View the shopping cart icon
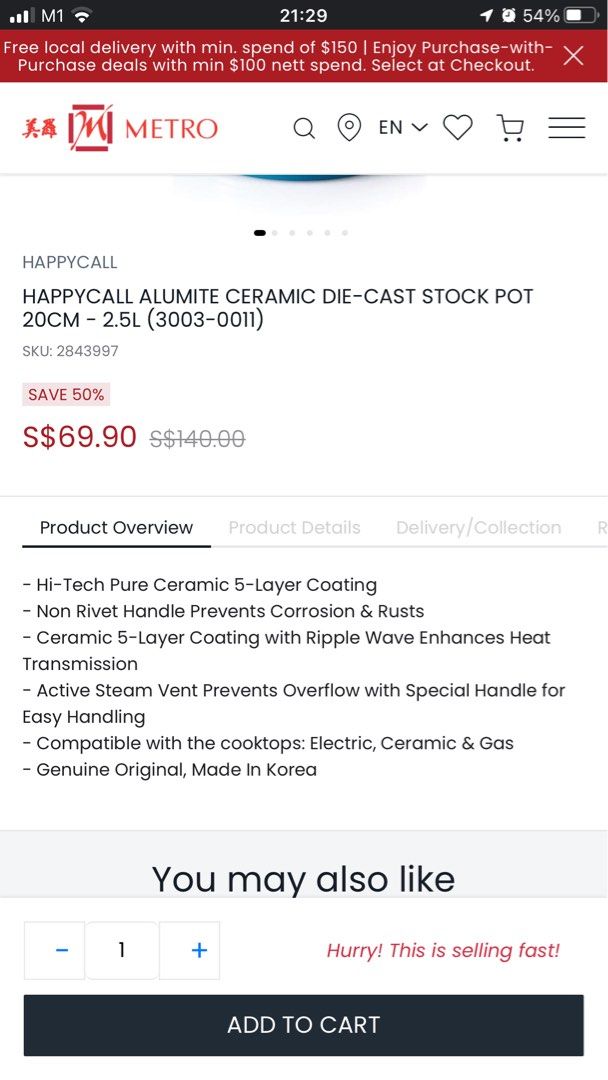 [x=510, y=127]
